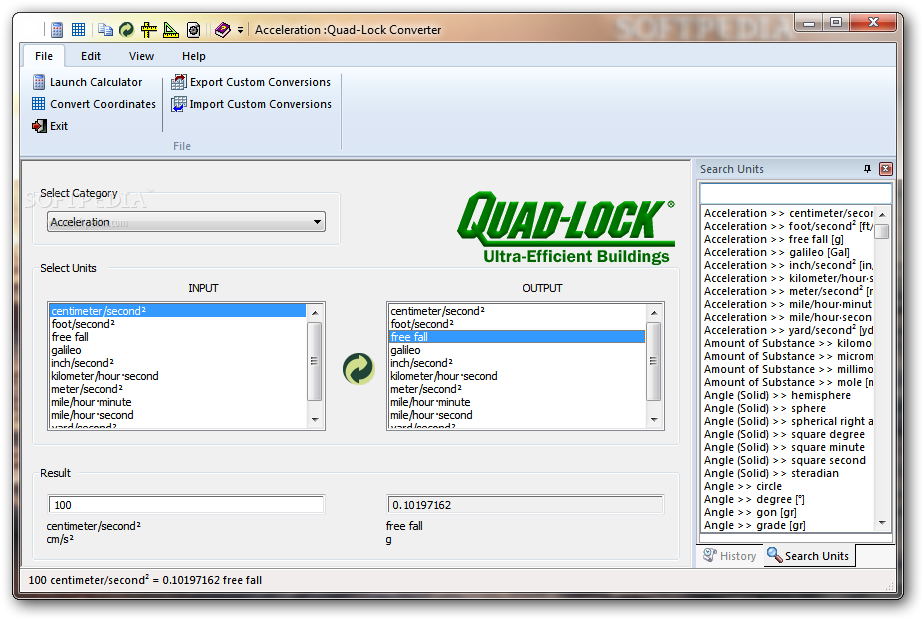Screen dimensions: 924x620
Task: Select kilometer/hour·second in OUTPUT list
Action: pyautogui.click(x=517, y=376)
